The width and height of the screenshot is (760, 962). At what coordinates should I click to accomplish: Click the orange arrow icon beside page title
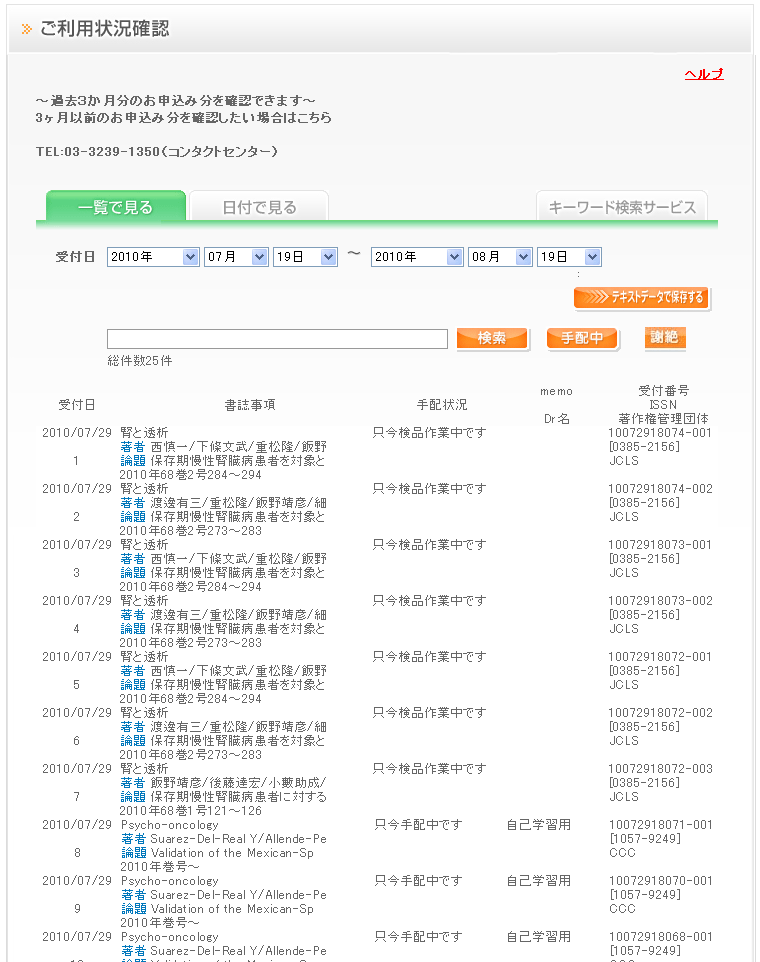pos(27,29)
